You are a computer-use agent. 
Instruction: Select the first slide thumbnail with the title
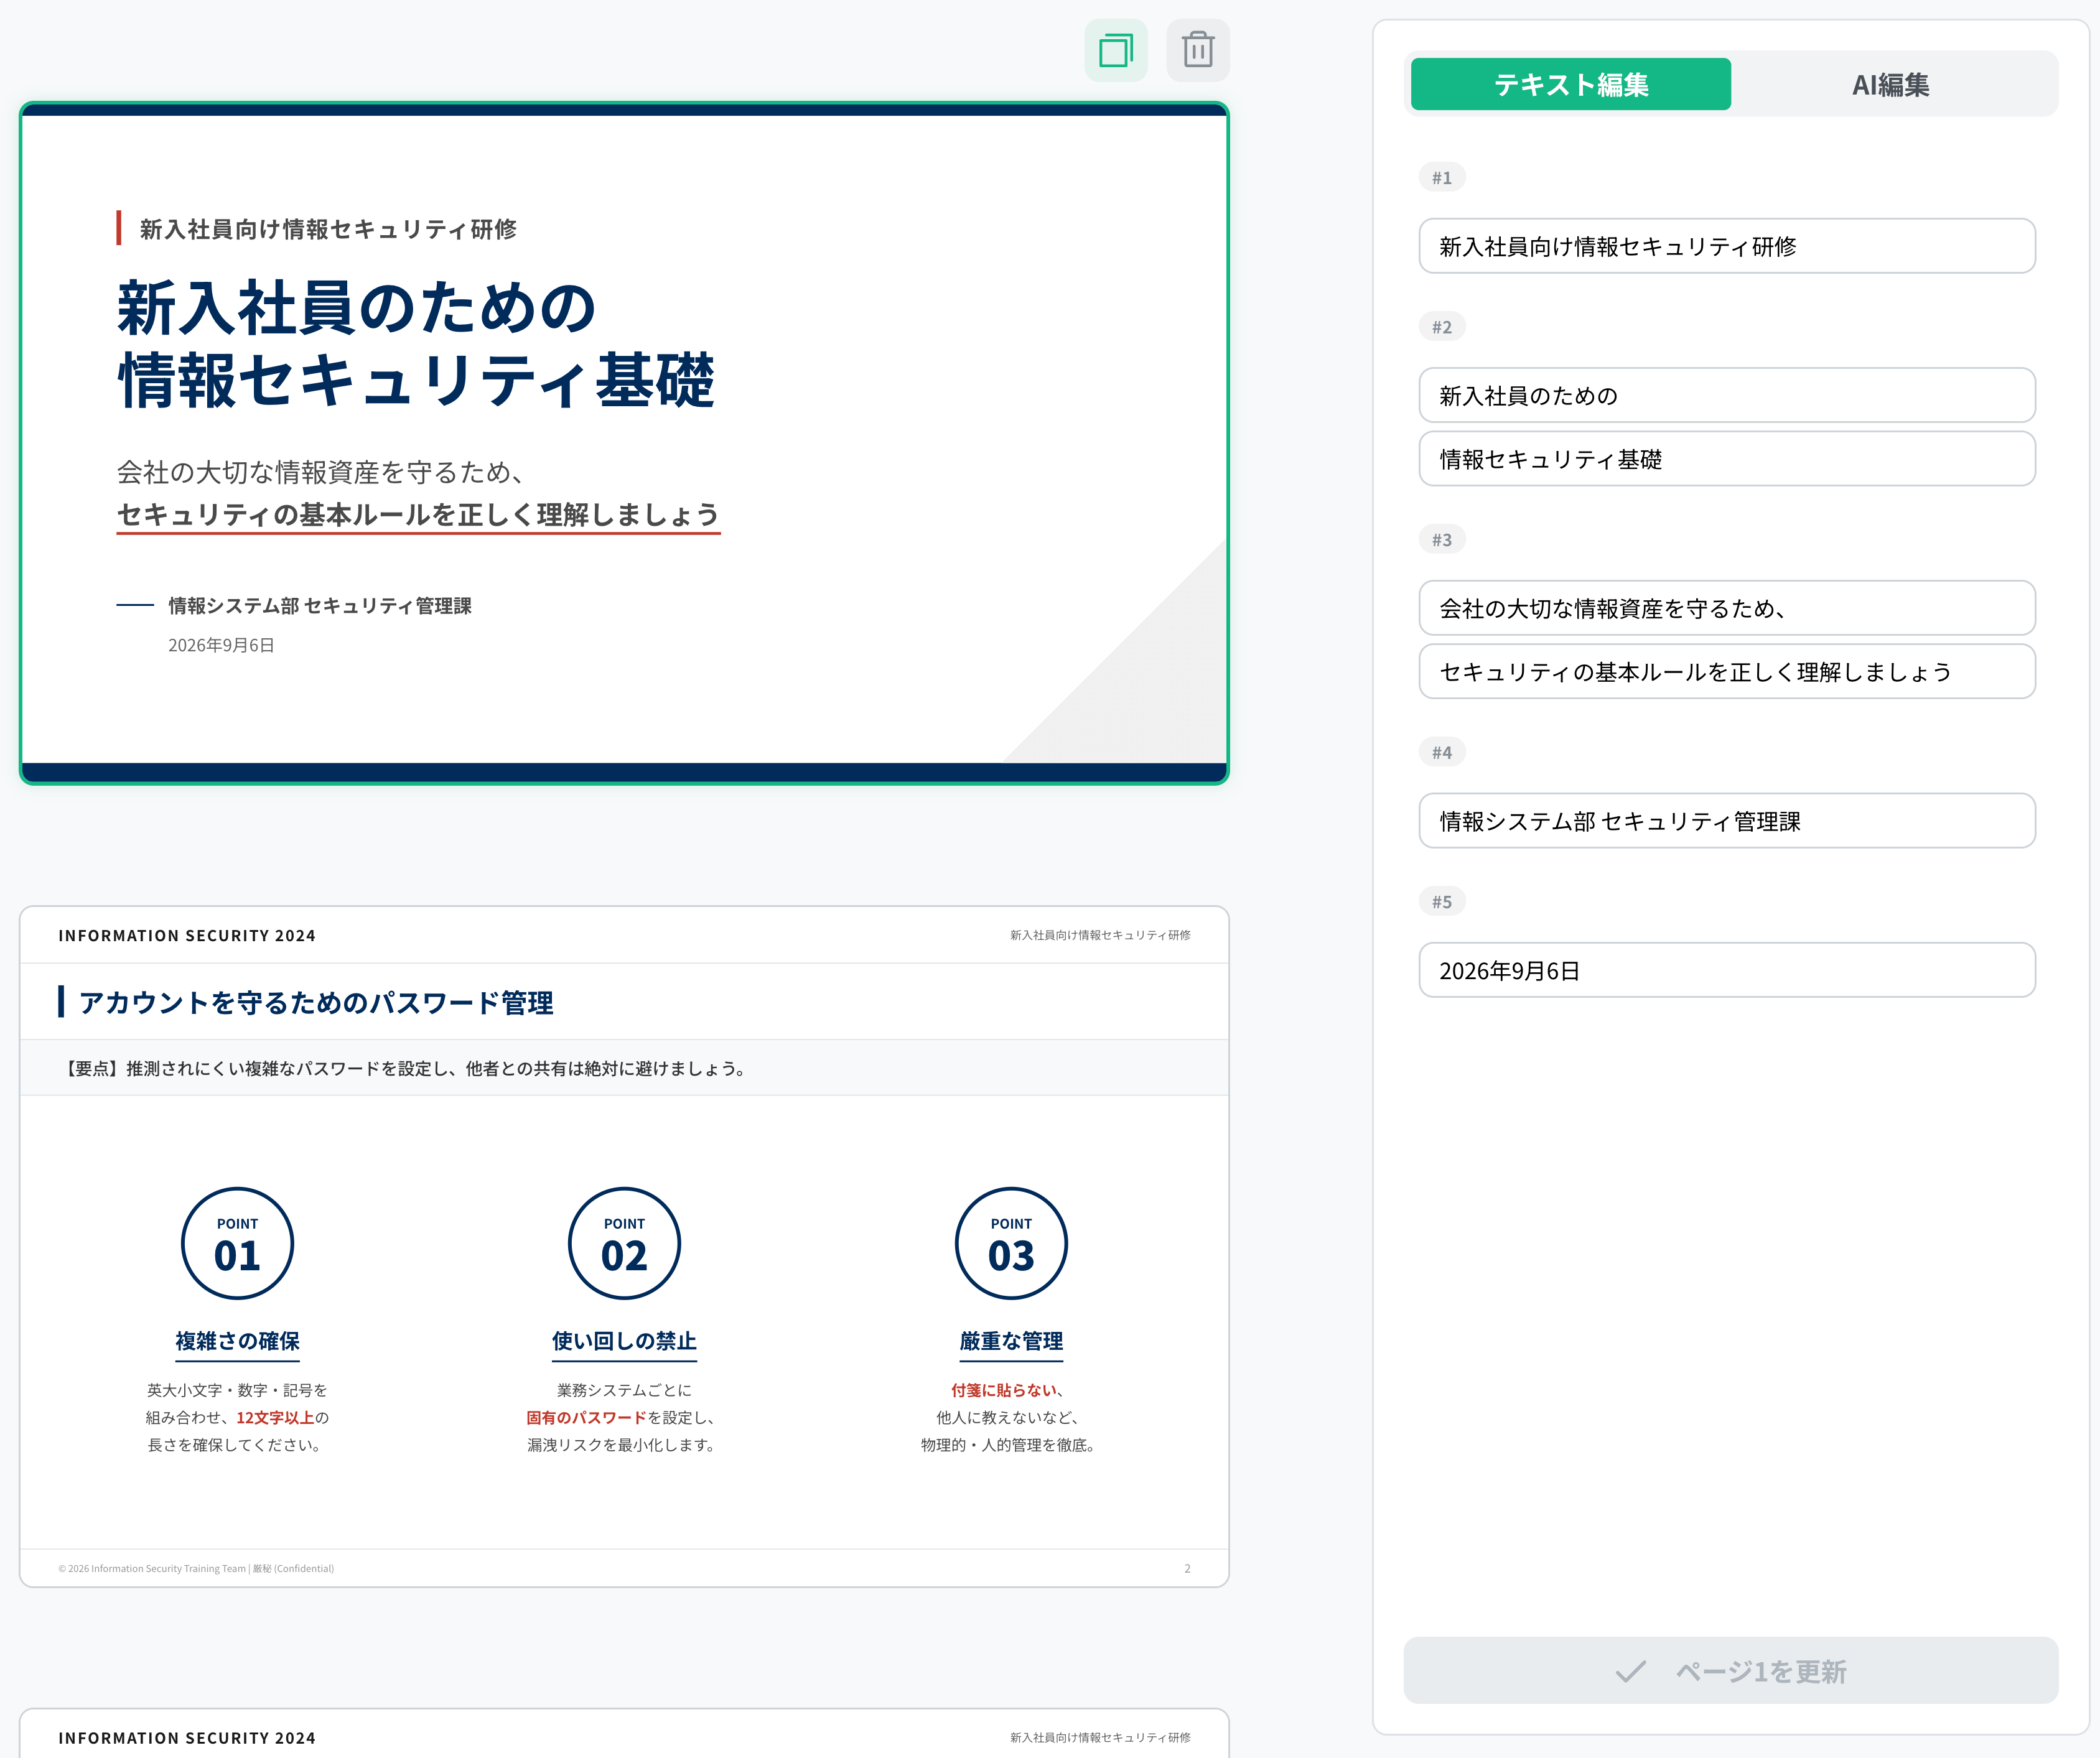(x=624, y=443)
